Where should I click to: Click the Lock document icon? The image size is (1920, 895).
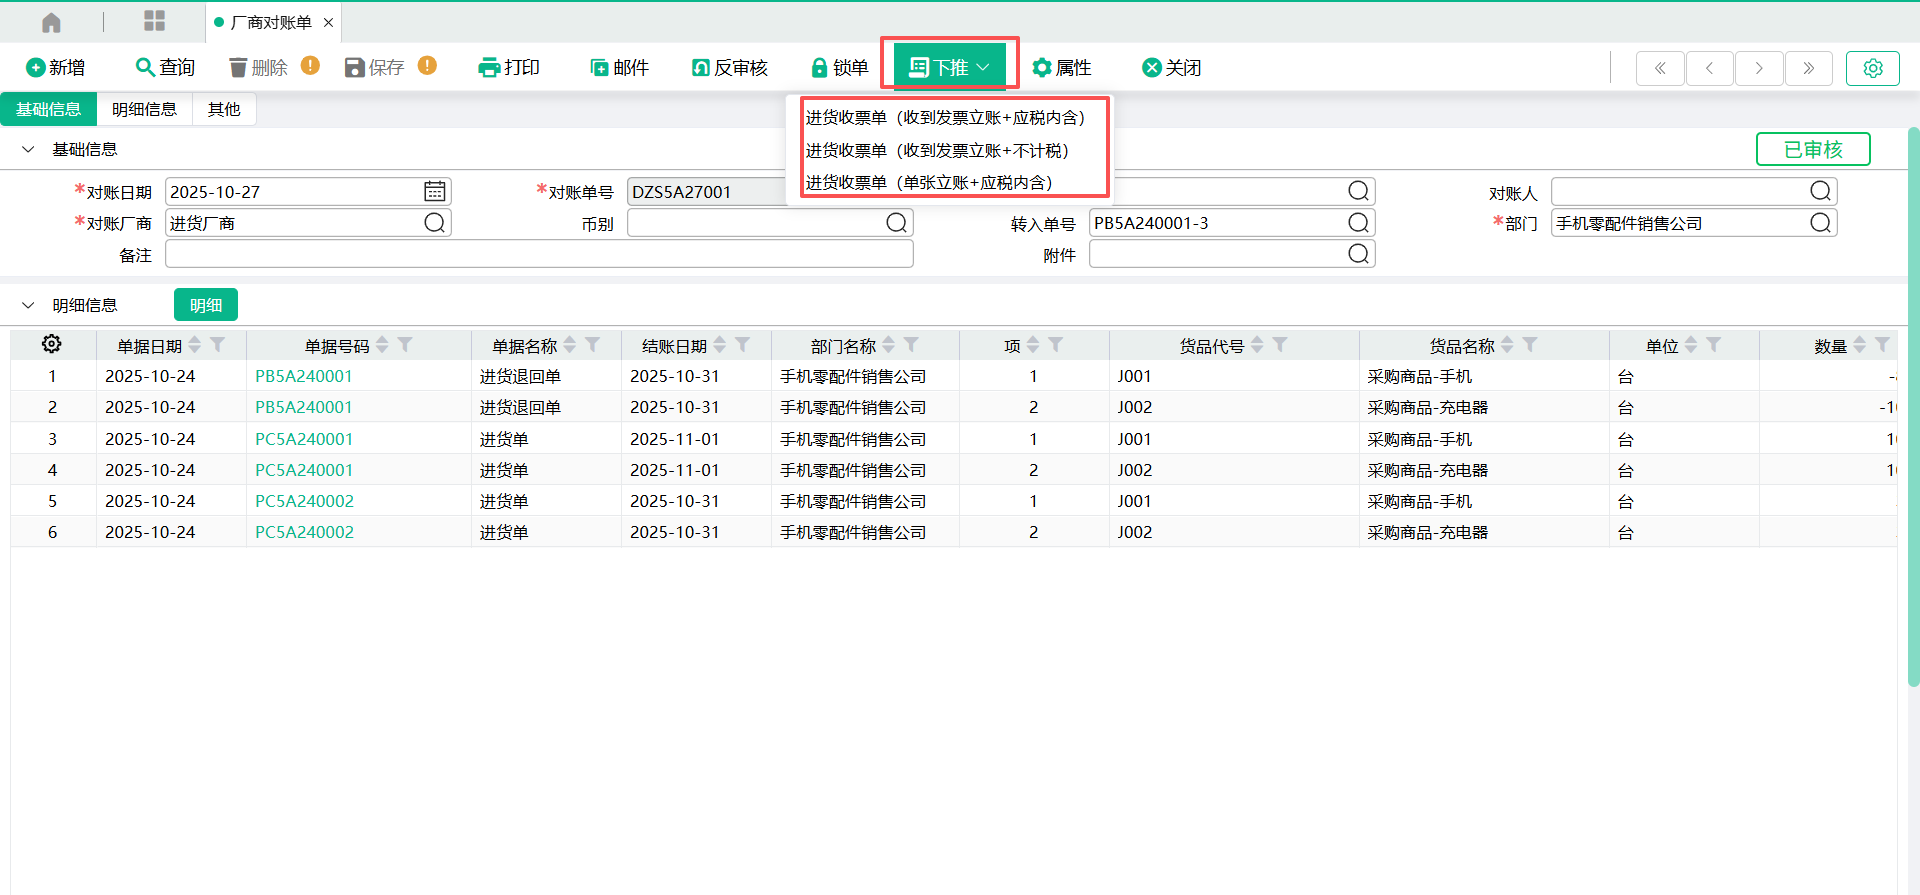(x=819, y=68)
